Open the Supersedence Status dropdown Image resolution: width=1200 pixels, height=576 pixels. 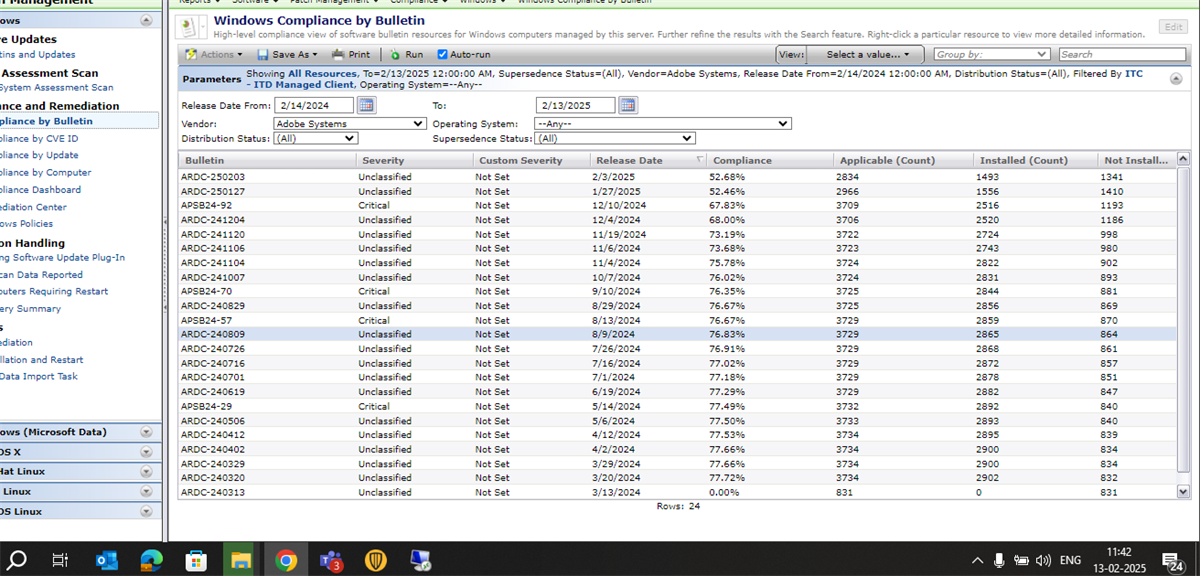pyautogui.click(x=615, y=138)
